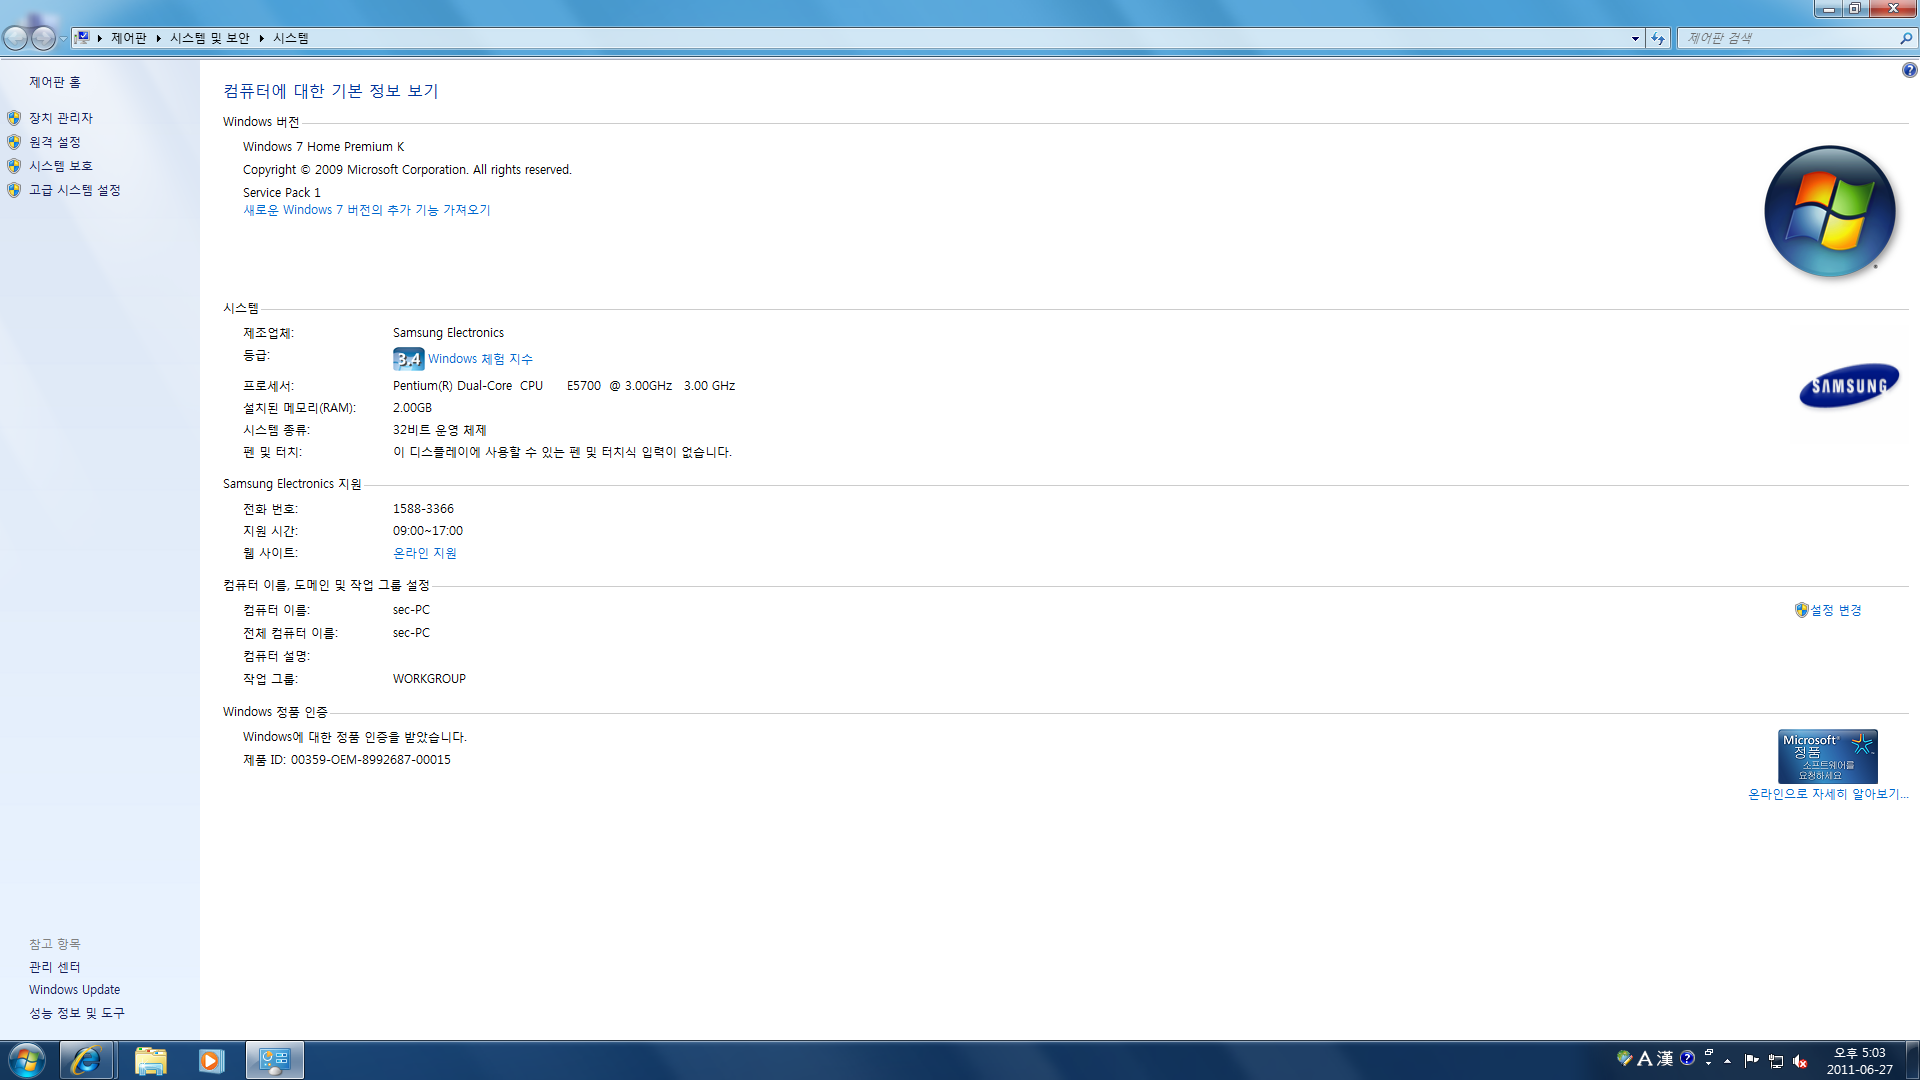Click the shield icon beside 설정 변경
Screen dimensions: 1920x1080
point(1801,610)
